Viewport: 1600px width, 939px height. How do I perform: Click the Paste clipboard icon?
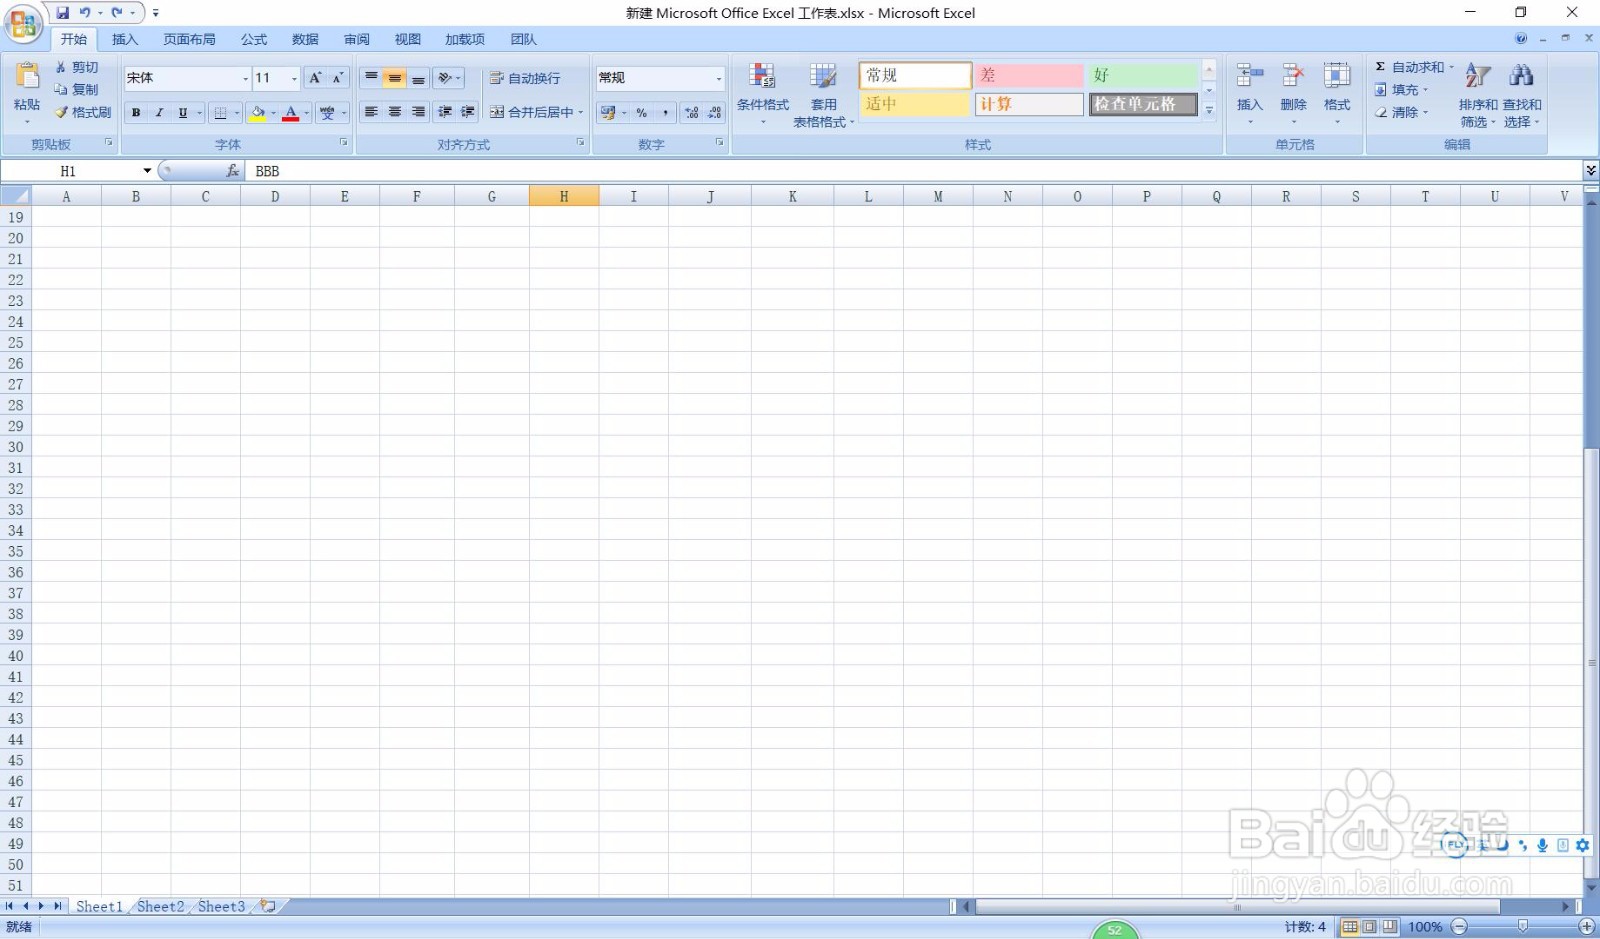27,76
